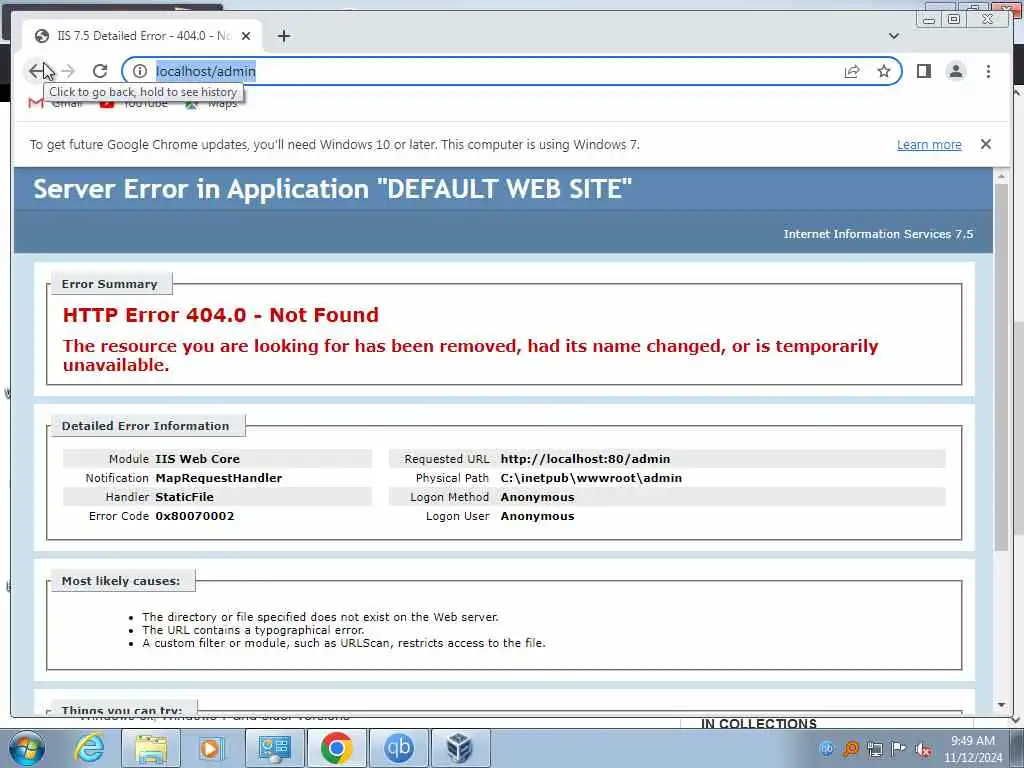This screenshot has height=768, width=1024.
Task: Click the Most likely causes section label
Action: [x=121, y=581]
